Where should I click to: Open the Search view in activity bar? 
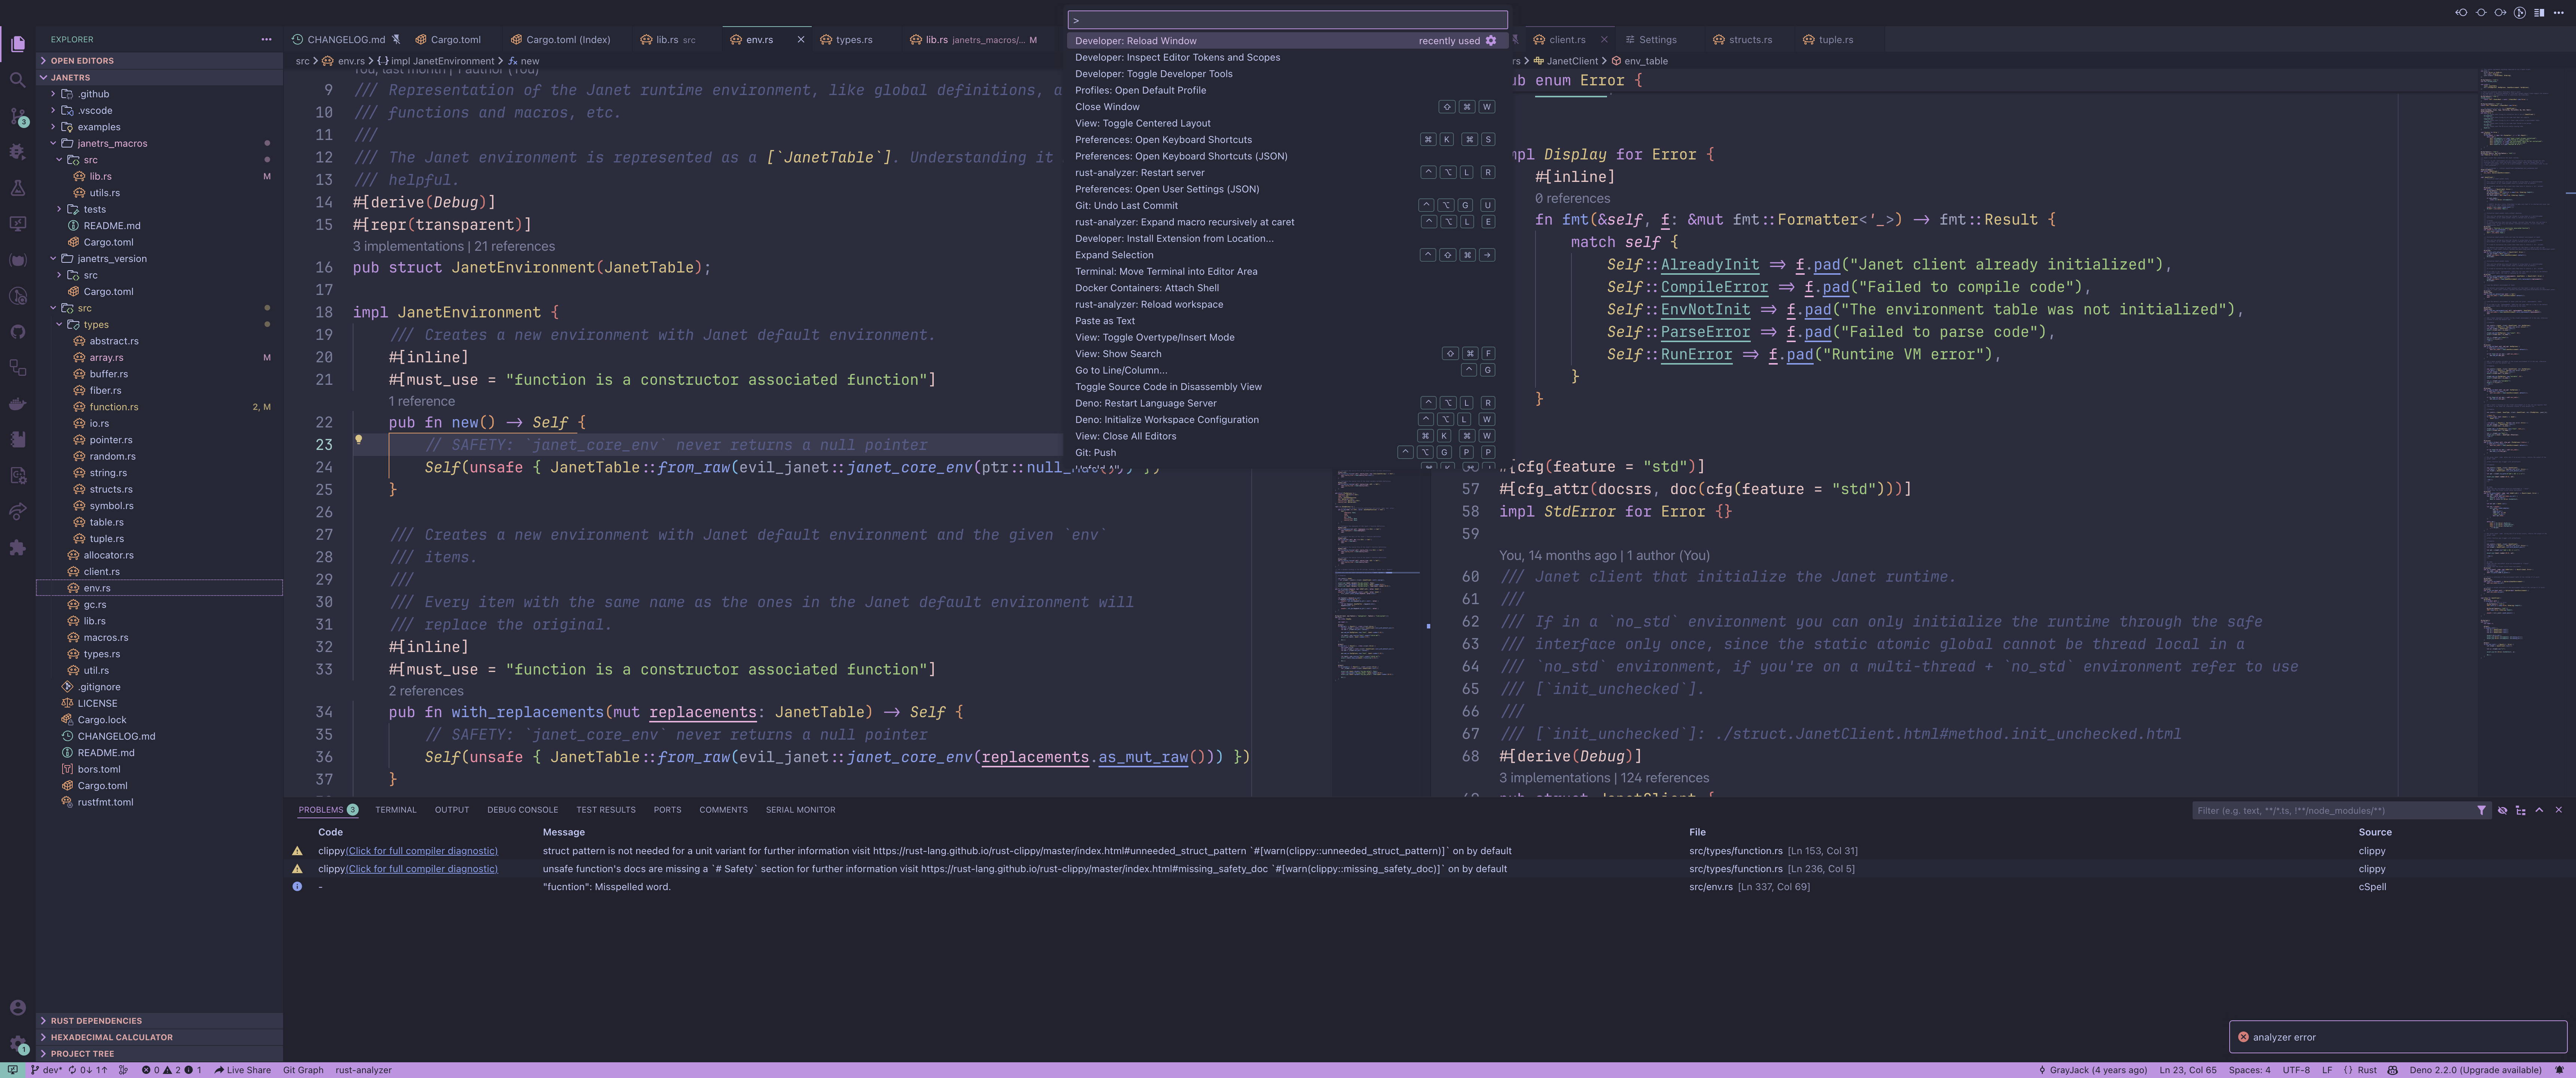tap(17, 80)
